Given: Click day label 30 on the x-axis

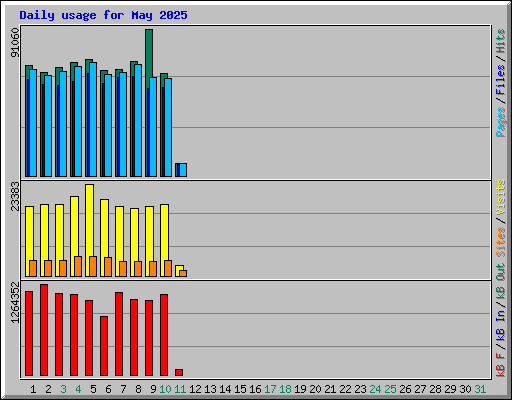Looking at the screenshot, I should coord(465,389).
